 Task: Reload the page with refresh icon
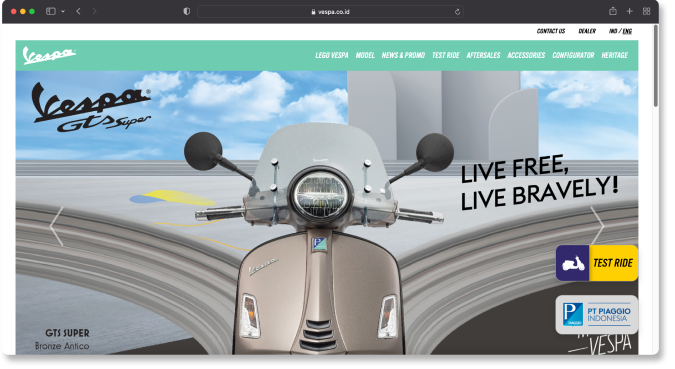click(457, 12)
